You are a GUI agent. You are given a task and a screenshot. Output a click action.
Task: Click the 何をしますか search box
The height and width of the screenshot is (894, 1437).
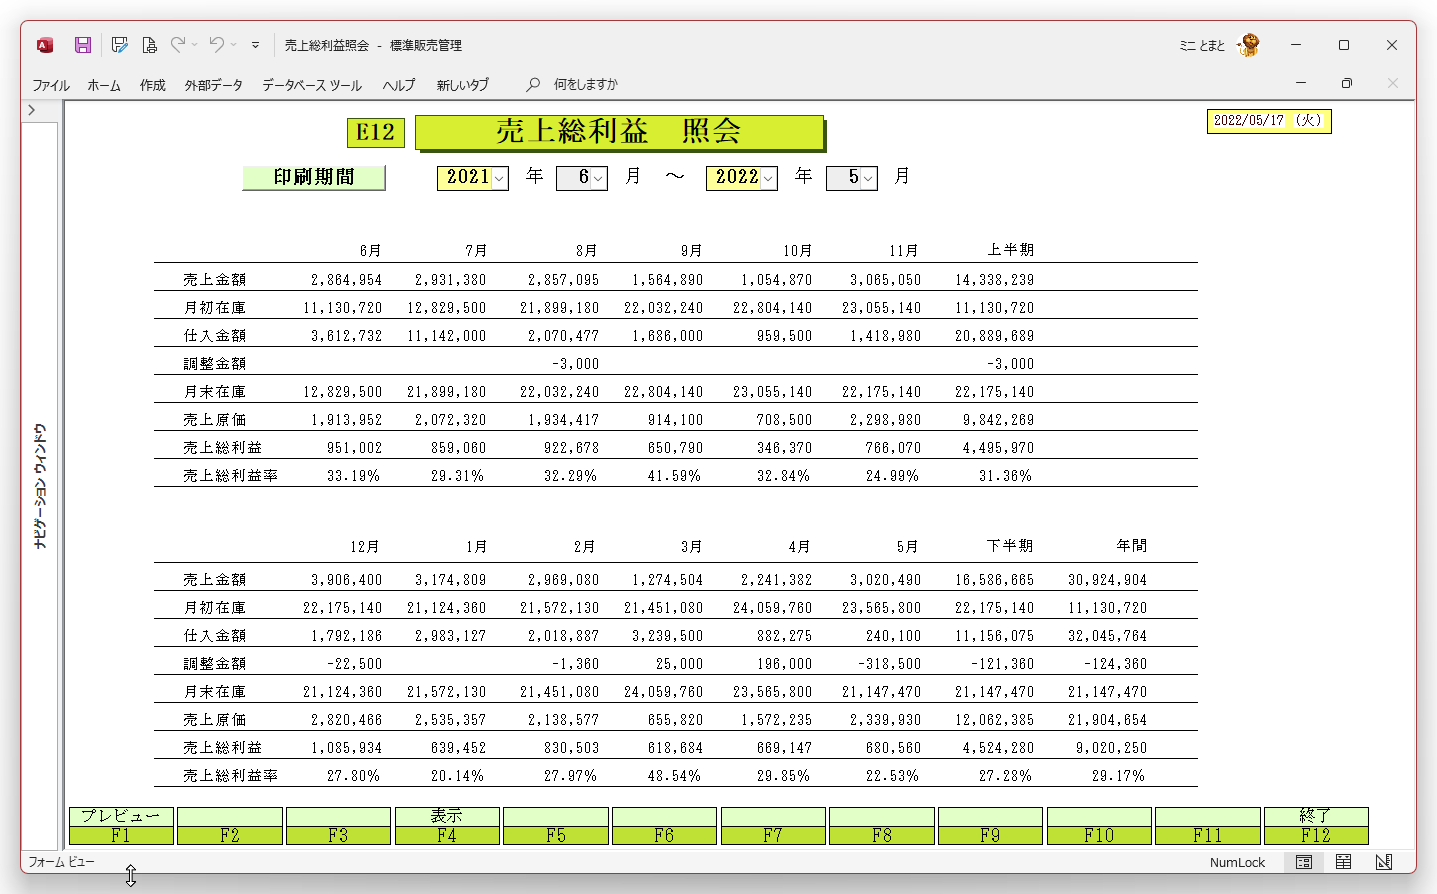point(586,85)
